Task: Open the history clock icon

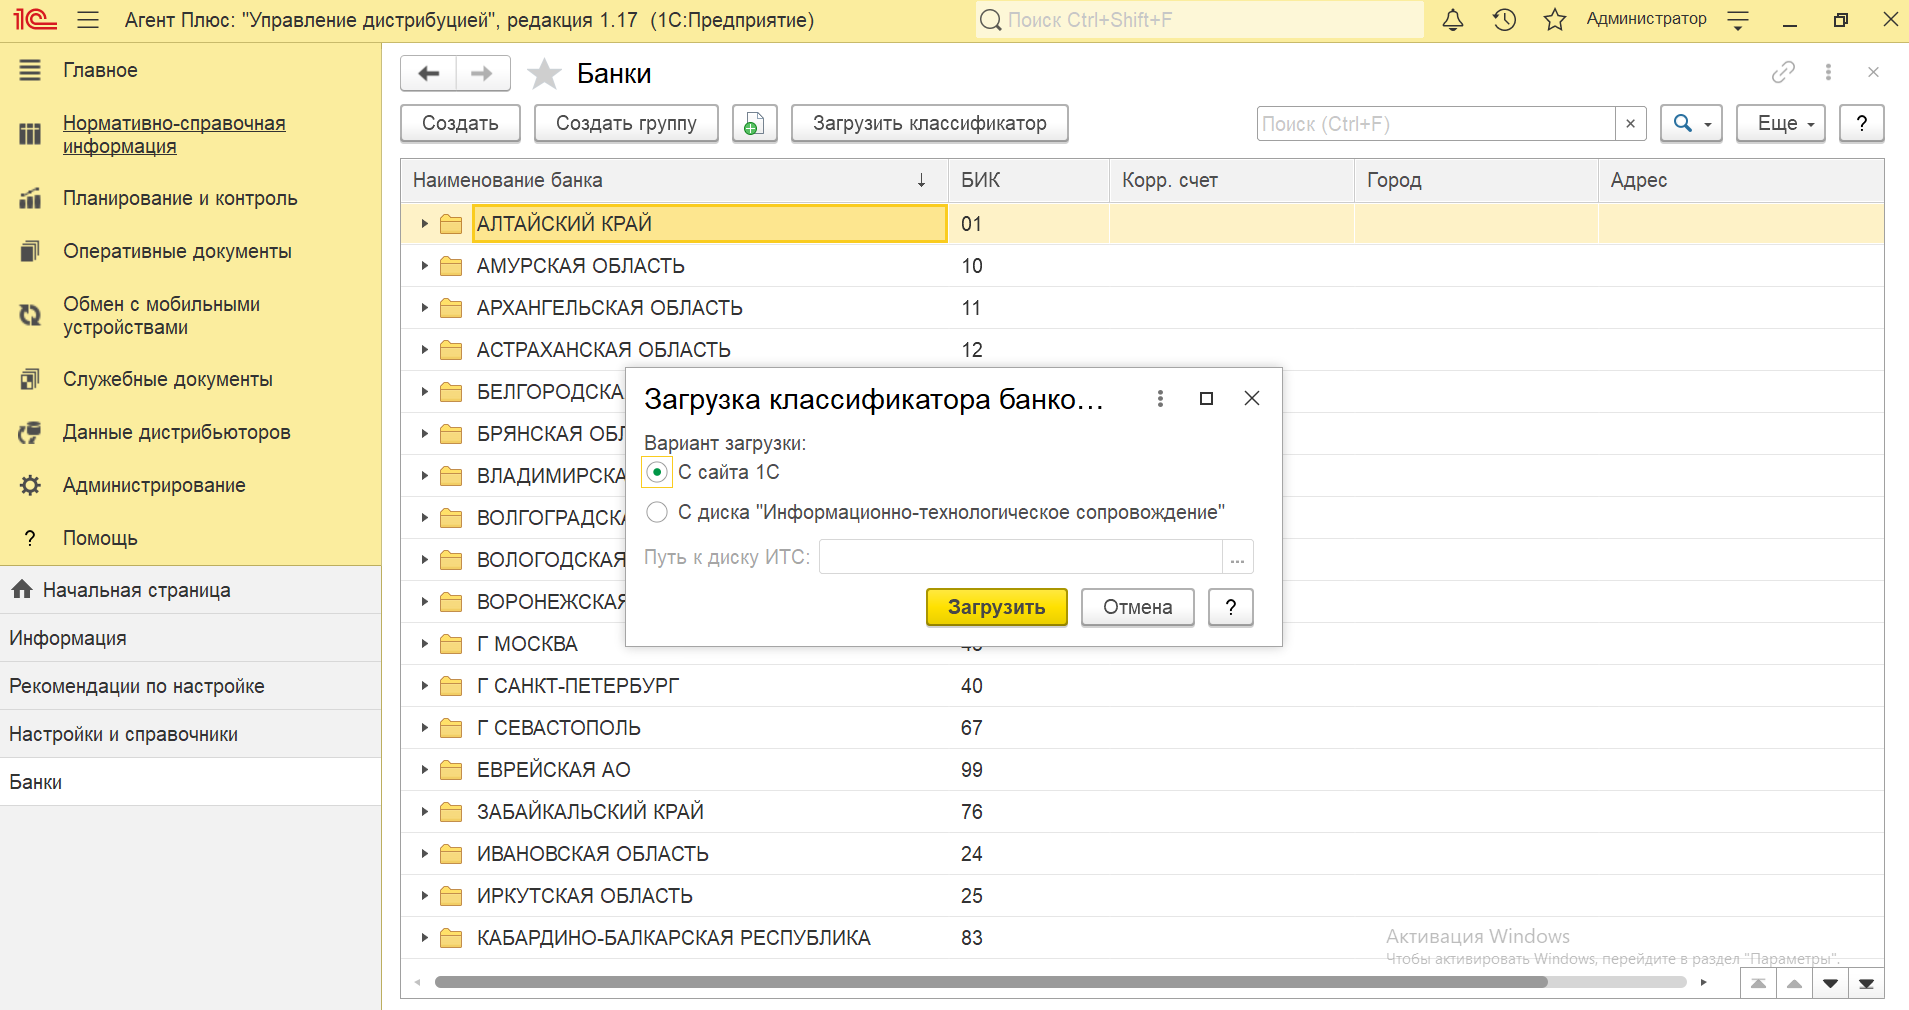Action: (1504, 20)
